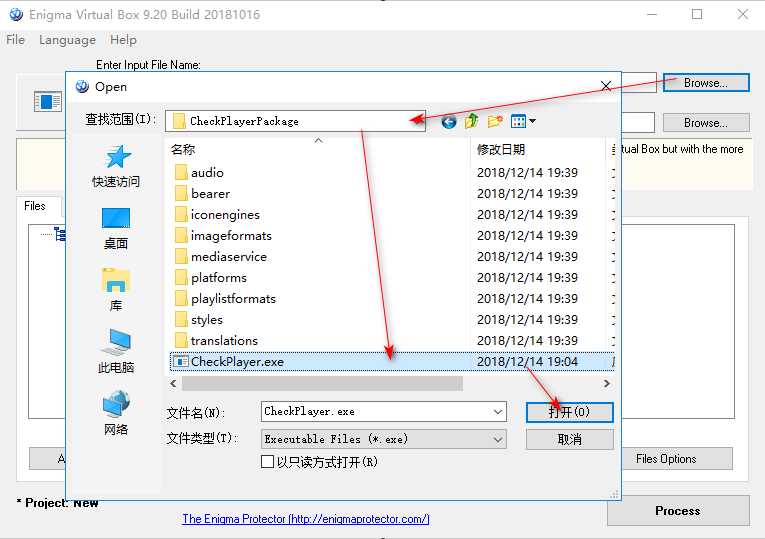
Task: Select the mediaservice folder
Action: [x=221, y=257]
